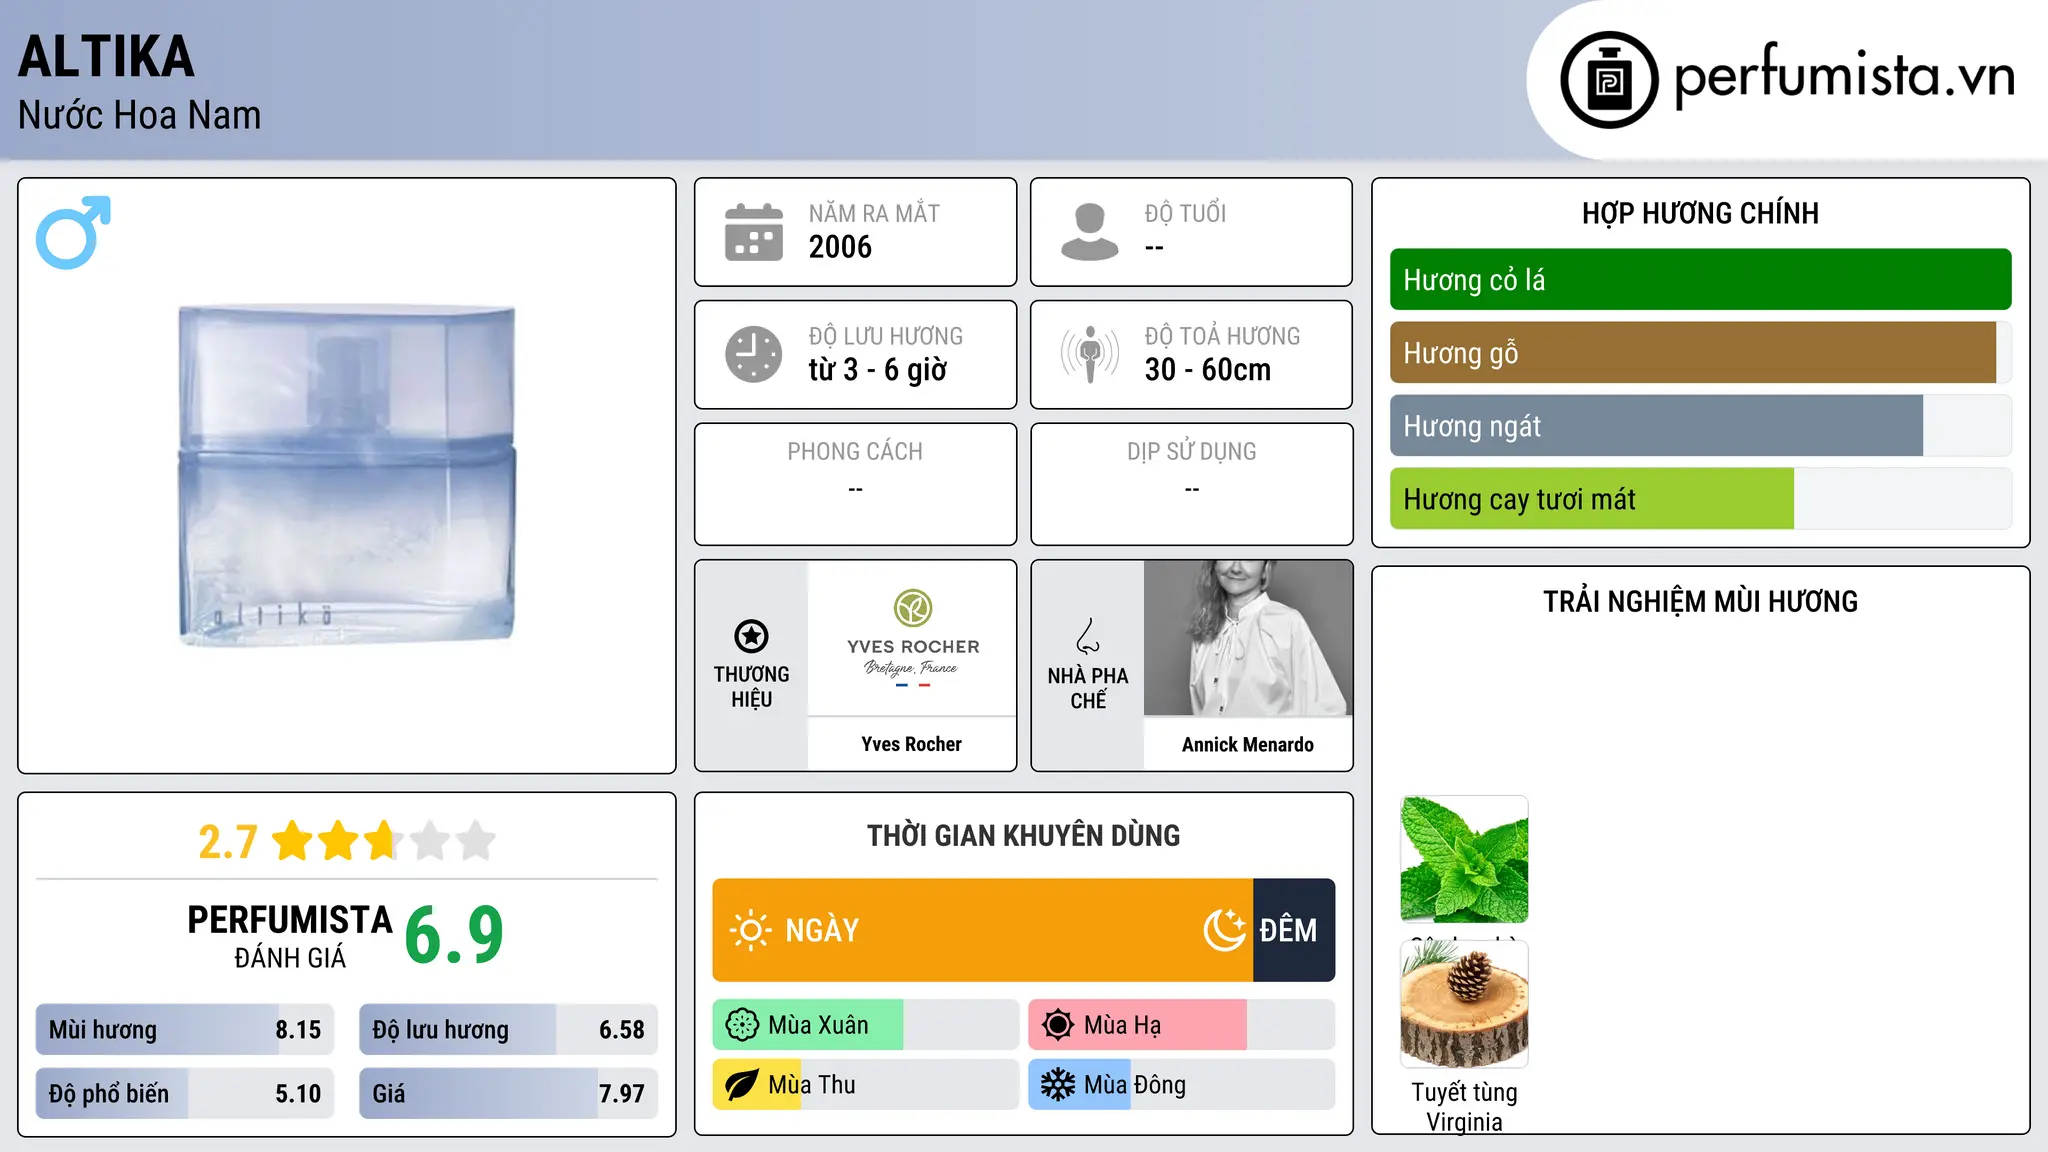Click the Phong cách heading
The image size is (2048, 1152).
(855, 452)
